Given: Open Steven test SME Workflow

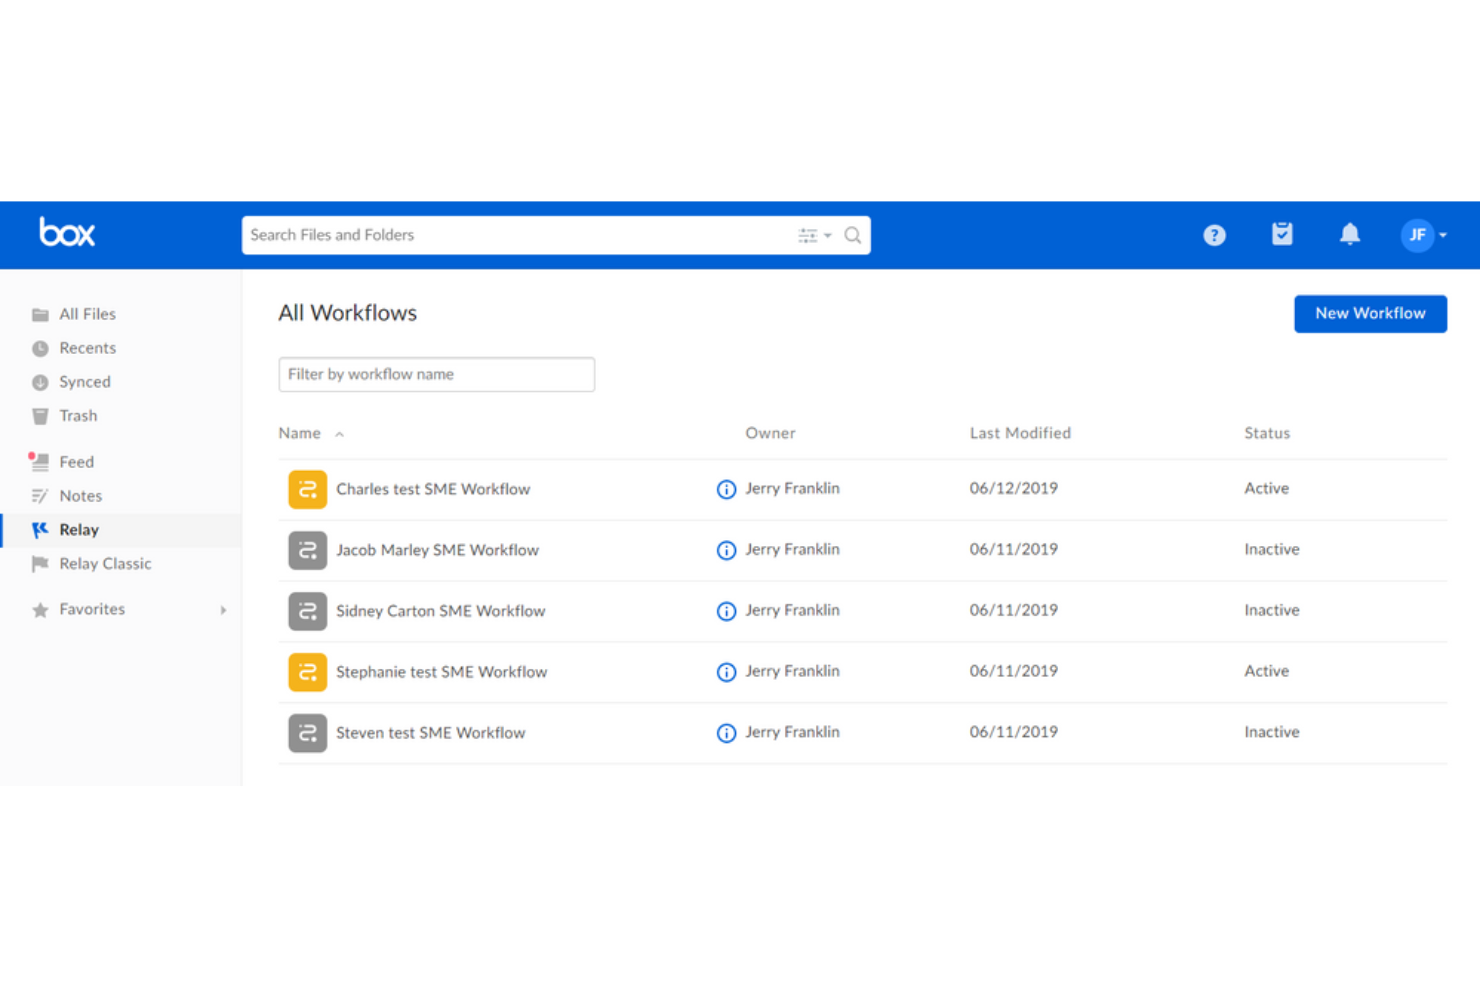Looking at the screenshot, I should 430,733.
